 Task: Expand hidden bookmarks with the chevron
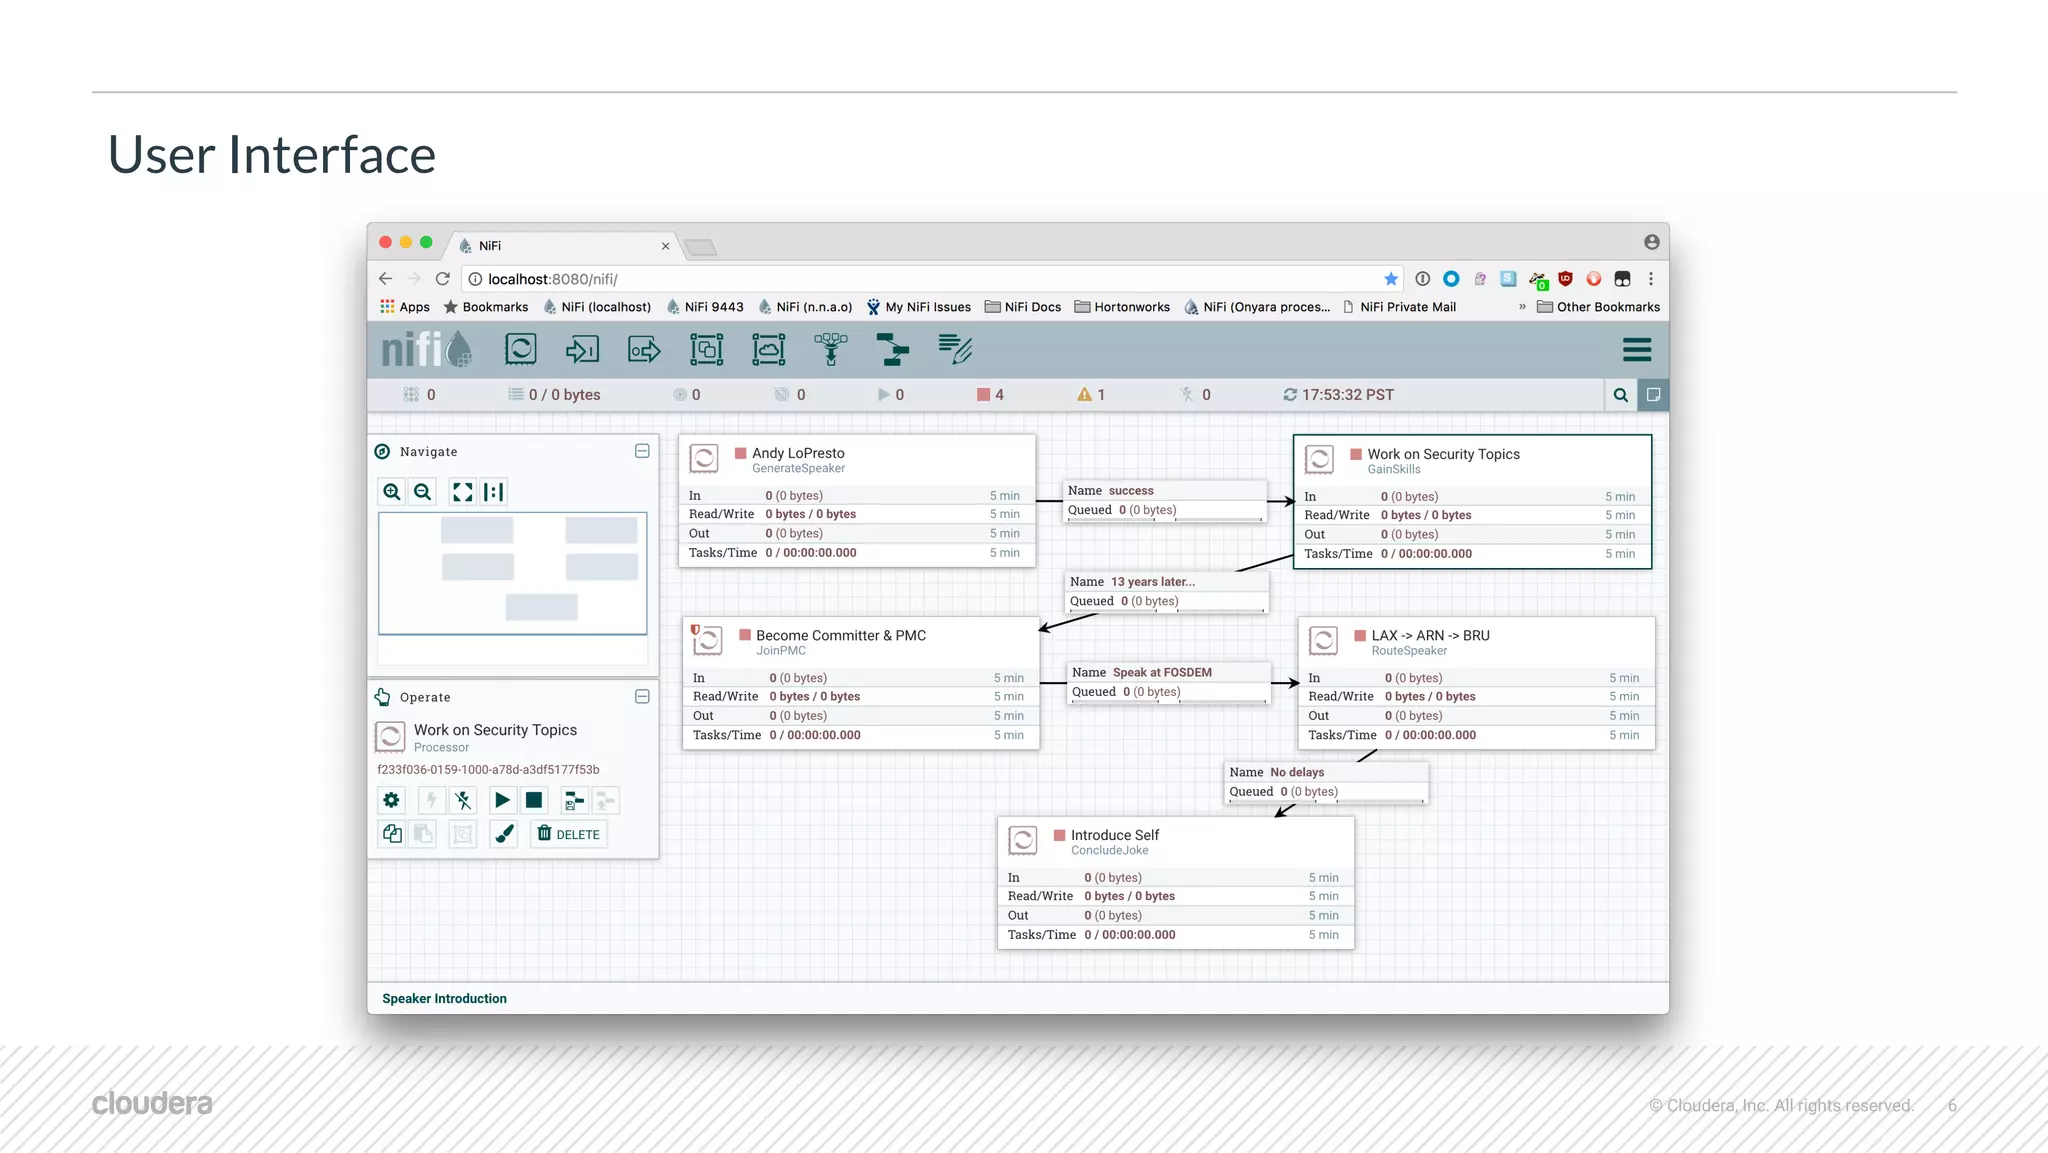[x=1522, y=307]
